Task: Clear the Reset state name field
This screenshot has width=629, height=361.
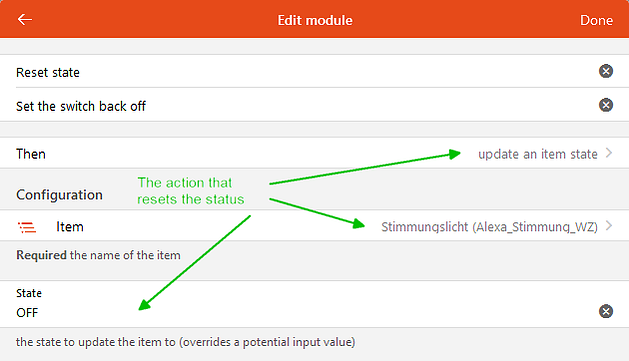Action: pyautogui.click(x=606, y=71)
